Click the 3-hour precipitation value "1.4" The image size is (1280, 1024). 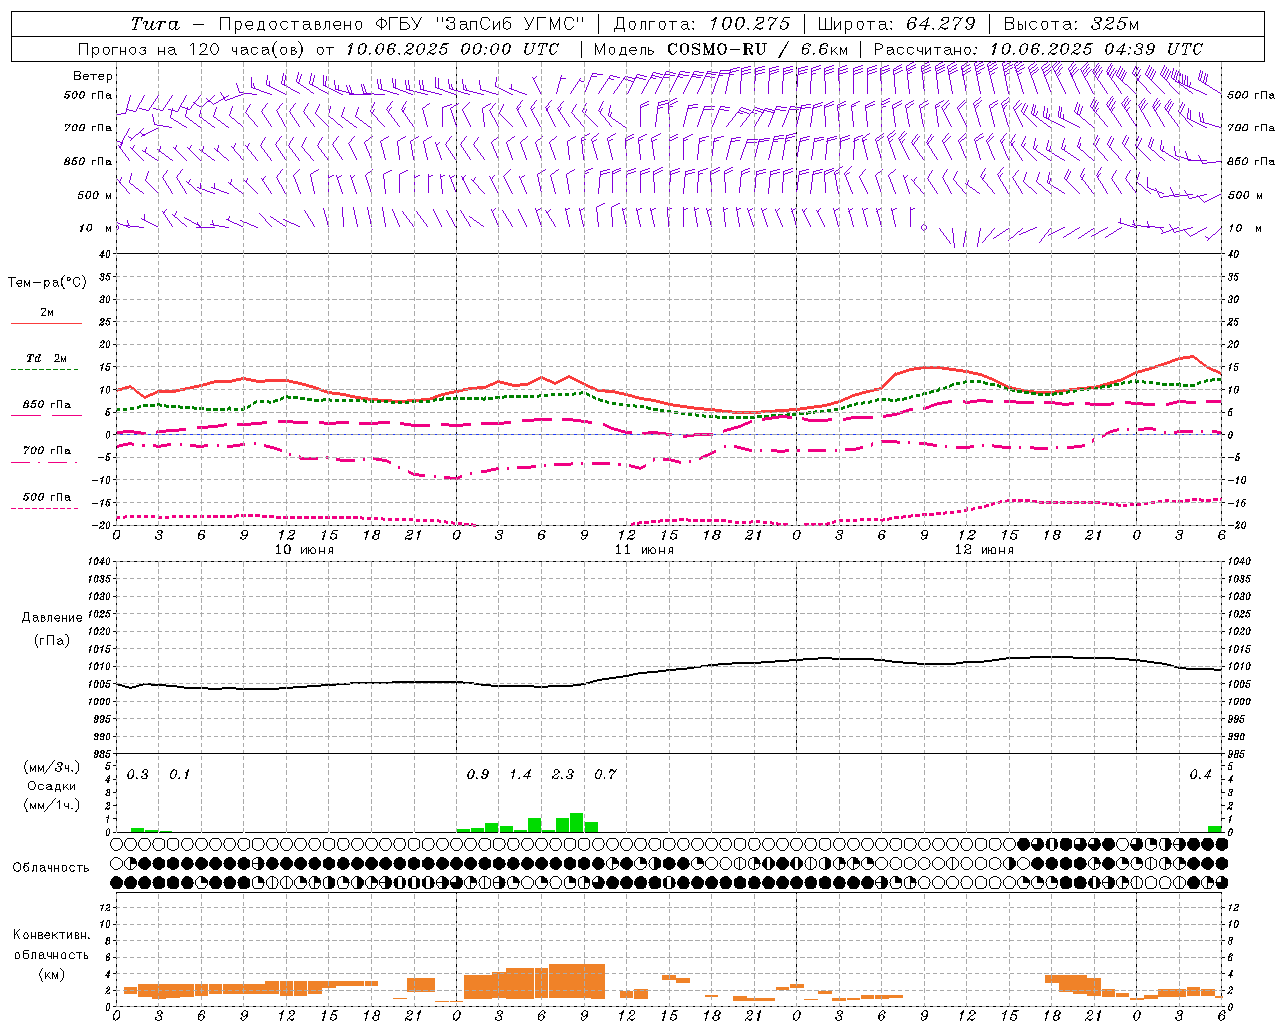pyautogui.click(x=520, y=775)
